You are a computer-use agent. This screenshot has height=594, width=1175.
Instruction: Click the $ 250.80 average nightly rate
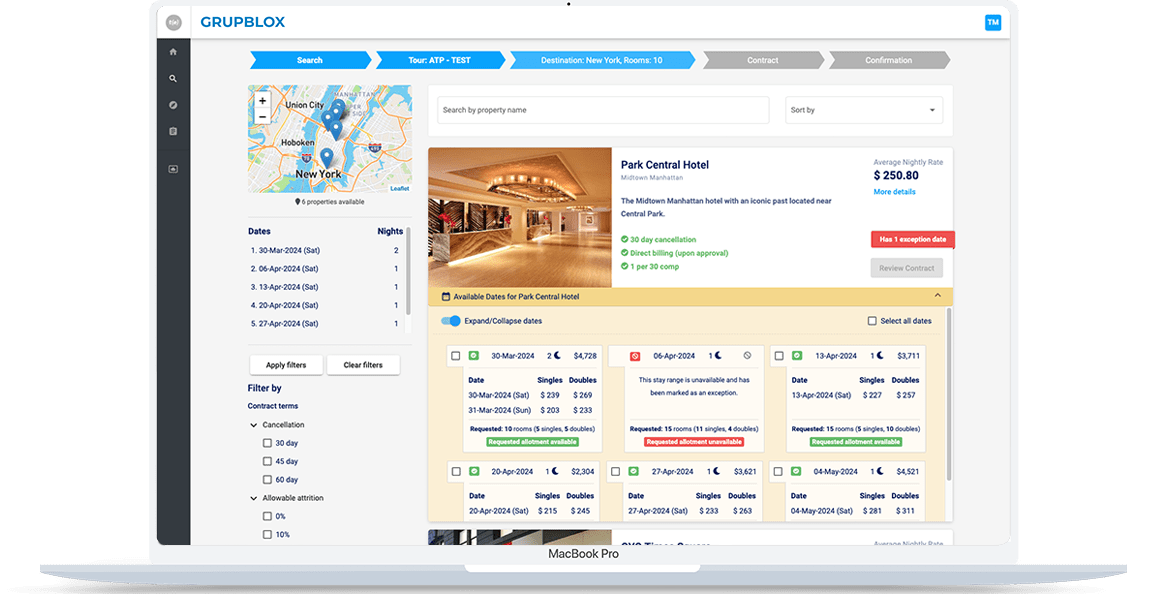click(x=896, y=175)
